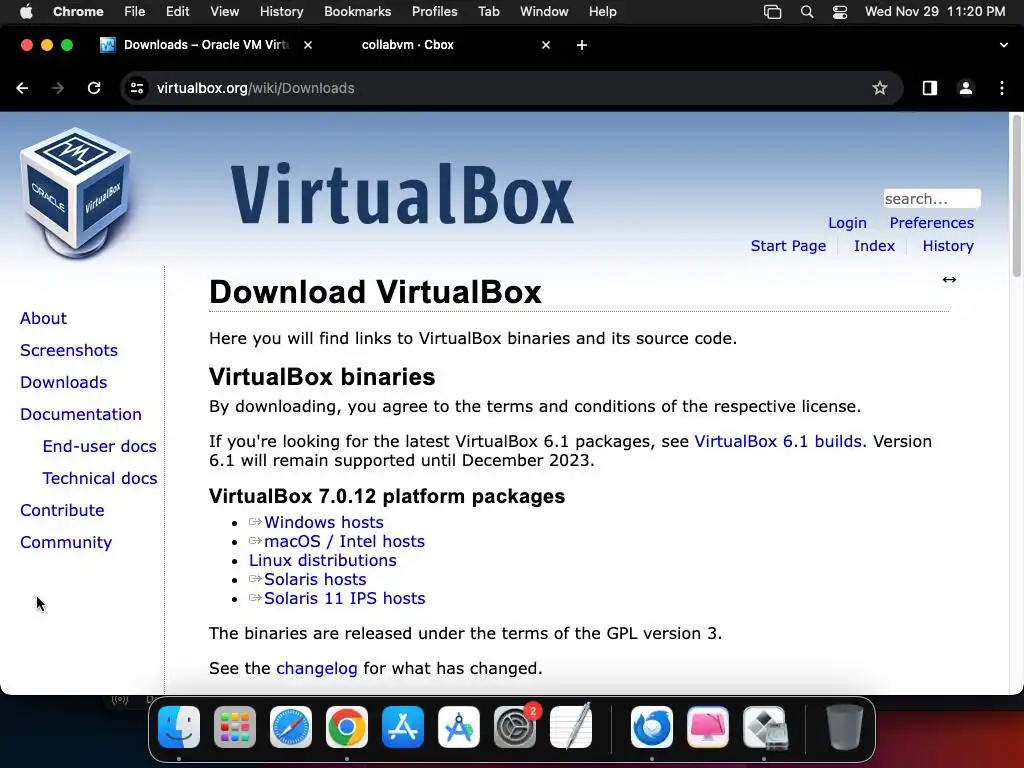Go to the Start Page link
This screenshot has width=1024, height=768.
click(x=788, y=246)
